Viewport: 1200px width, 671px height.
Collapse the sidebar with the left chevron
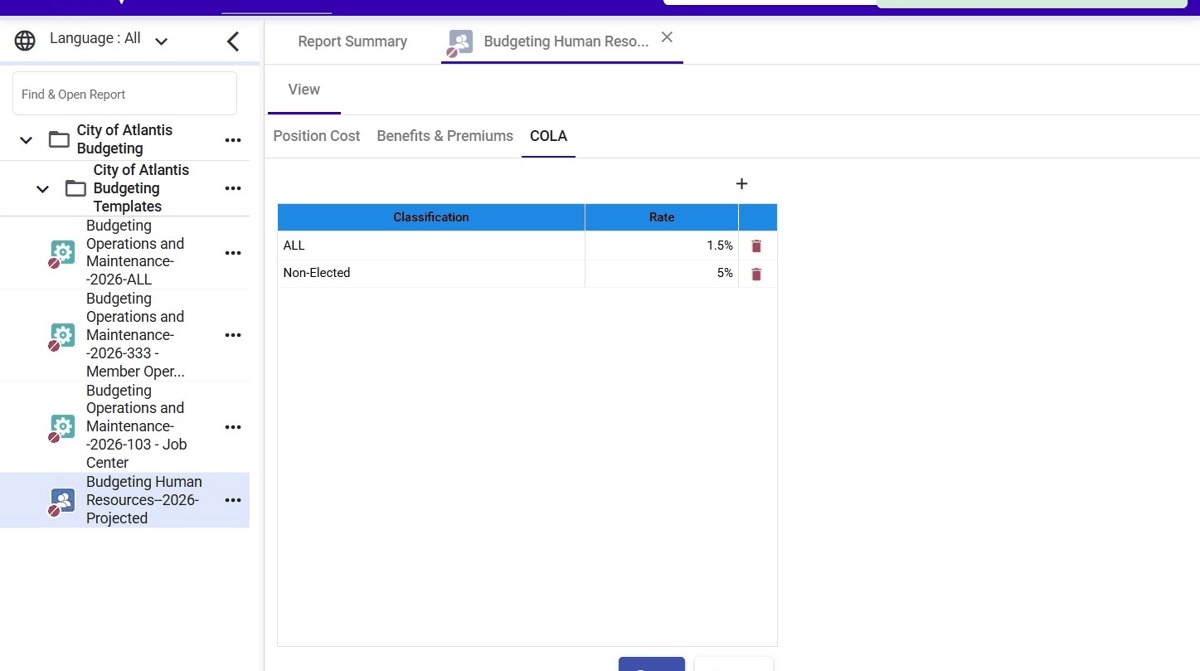pos(232,41)
